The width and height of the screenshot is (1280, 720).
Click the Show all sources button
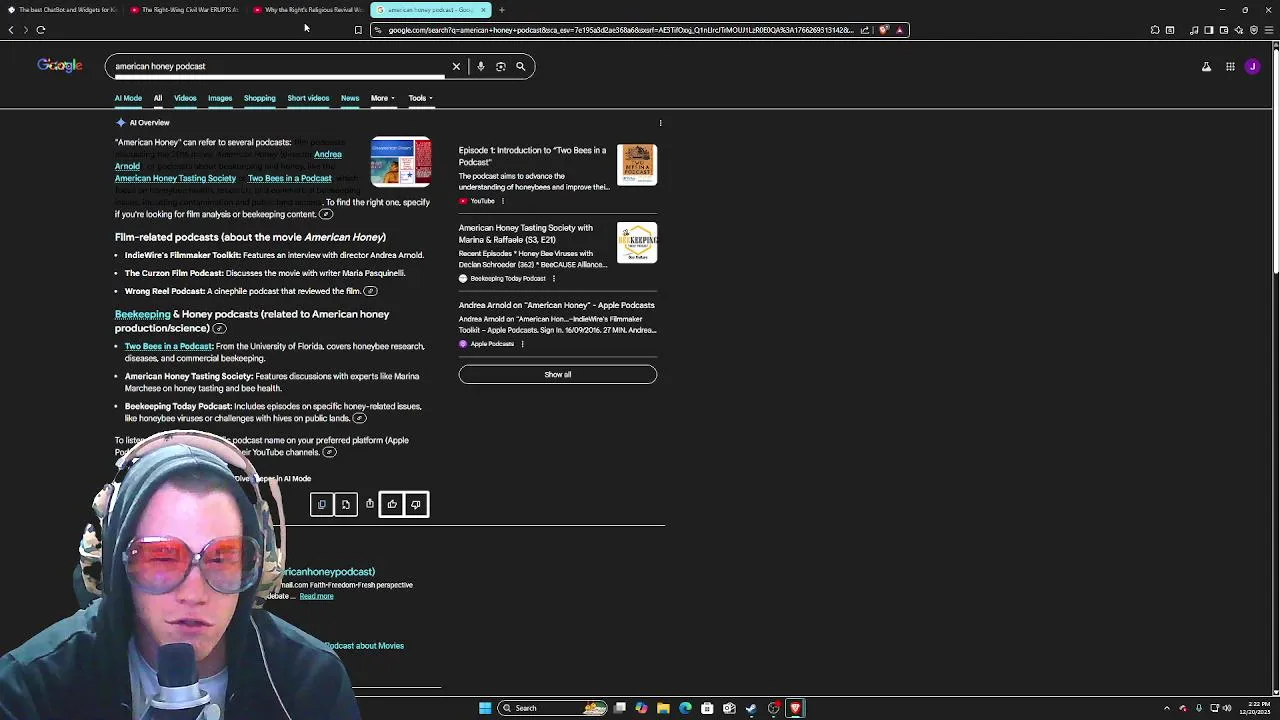[558, 374]
